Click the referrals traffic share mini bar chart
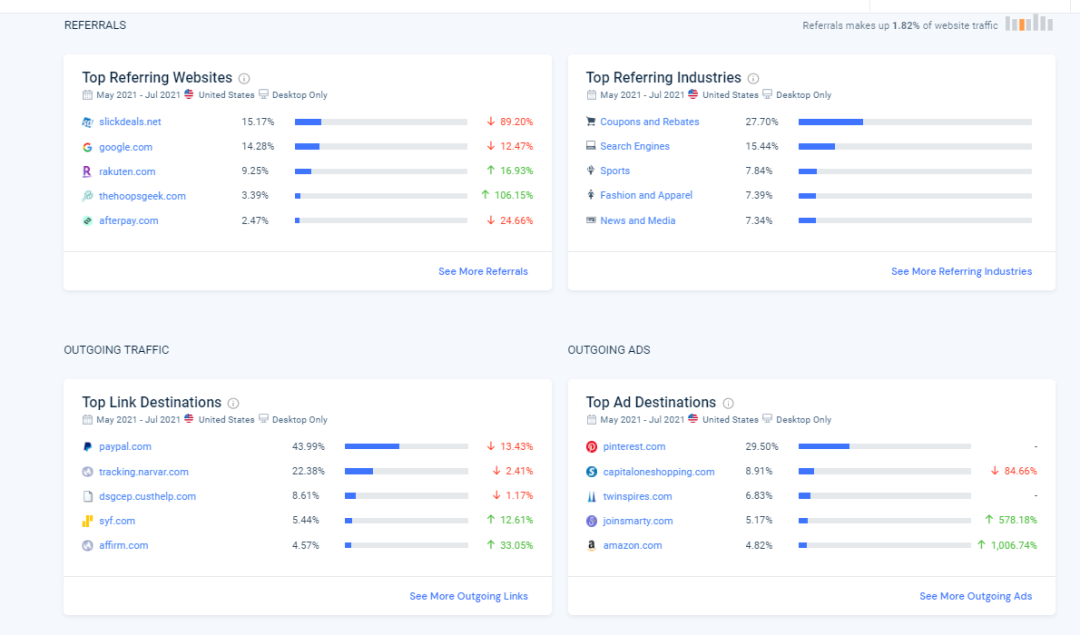Screen dimensions: 1080x635 point(1028,24)
